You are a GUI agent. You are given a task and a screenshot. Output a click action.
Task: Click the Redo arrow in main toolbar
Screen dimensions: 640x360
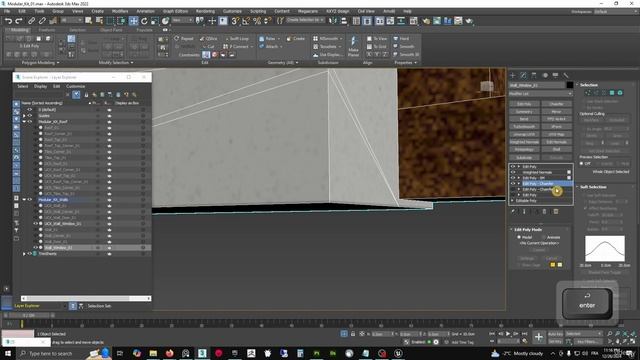click(19, 21)
